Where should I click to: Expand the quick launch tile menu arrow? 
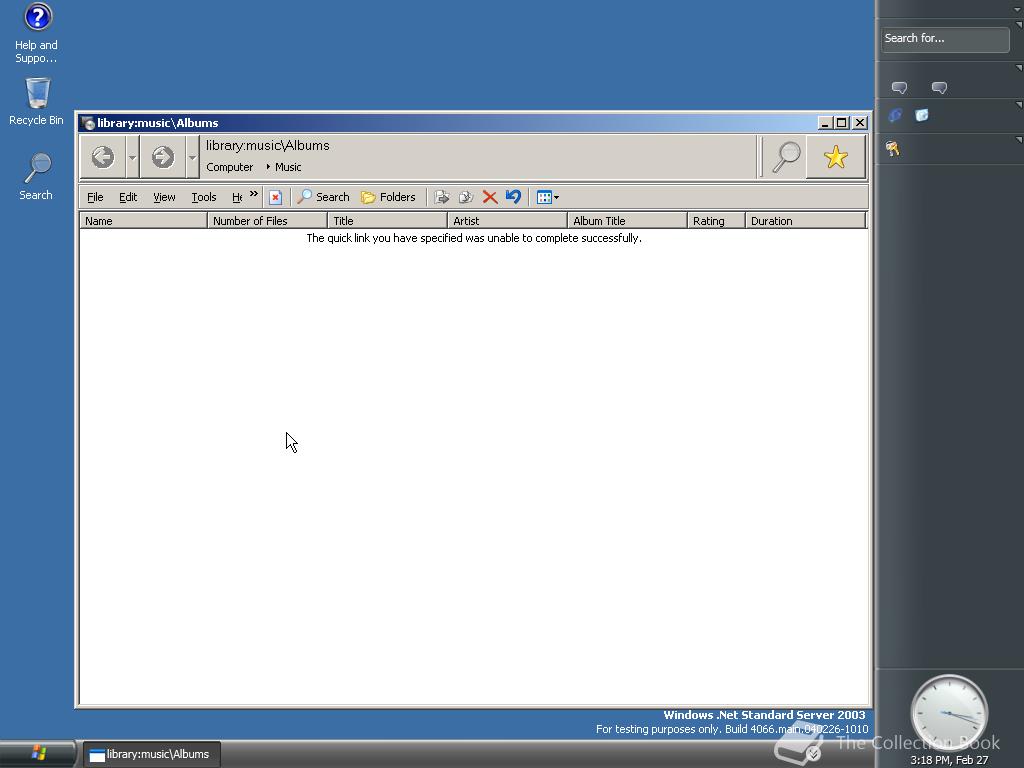click(x=1019, y=104)
